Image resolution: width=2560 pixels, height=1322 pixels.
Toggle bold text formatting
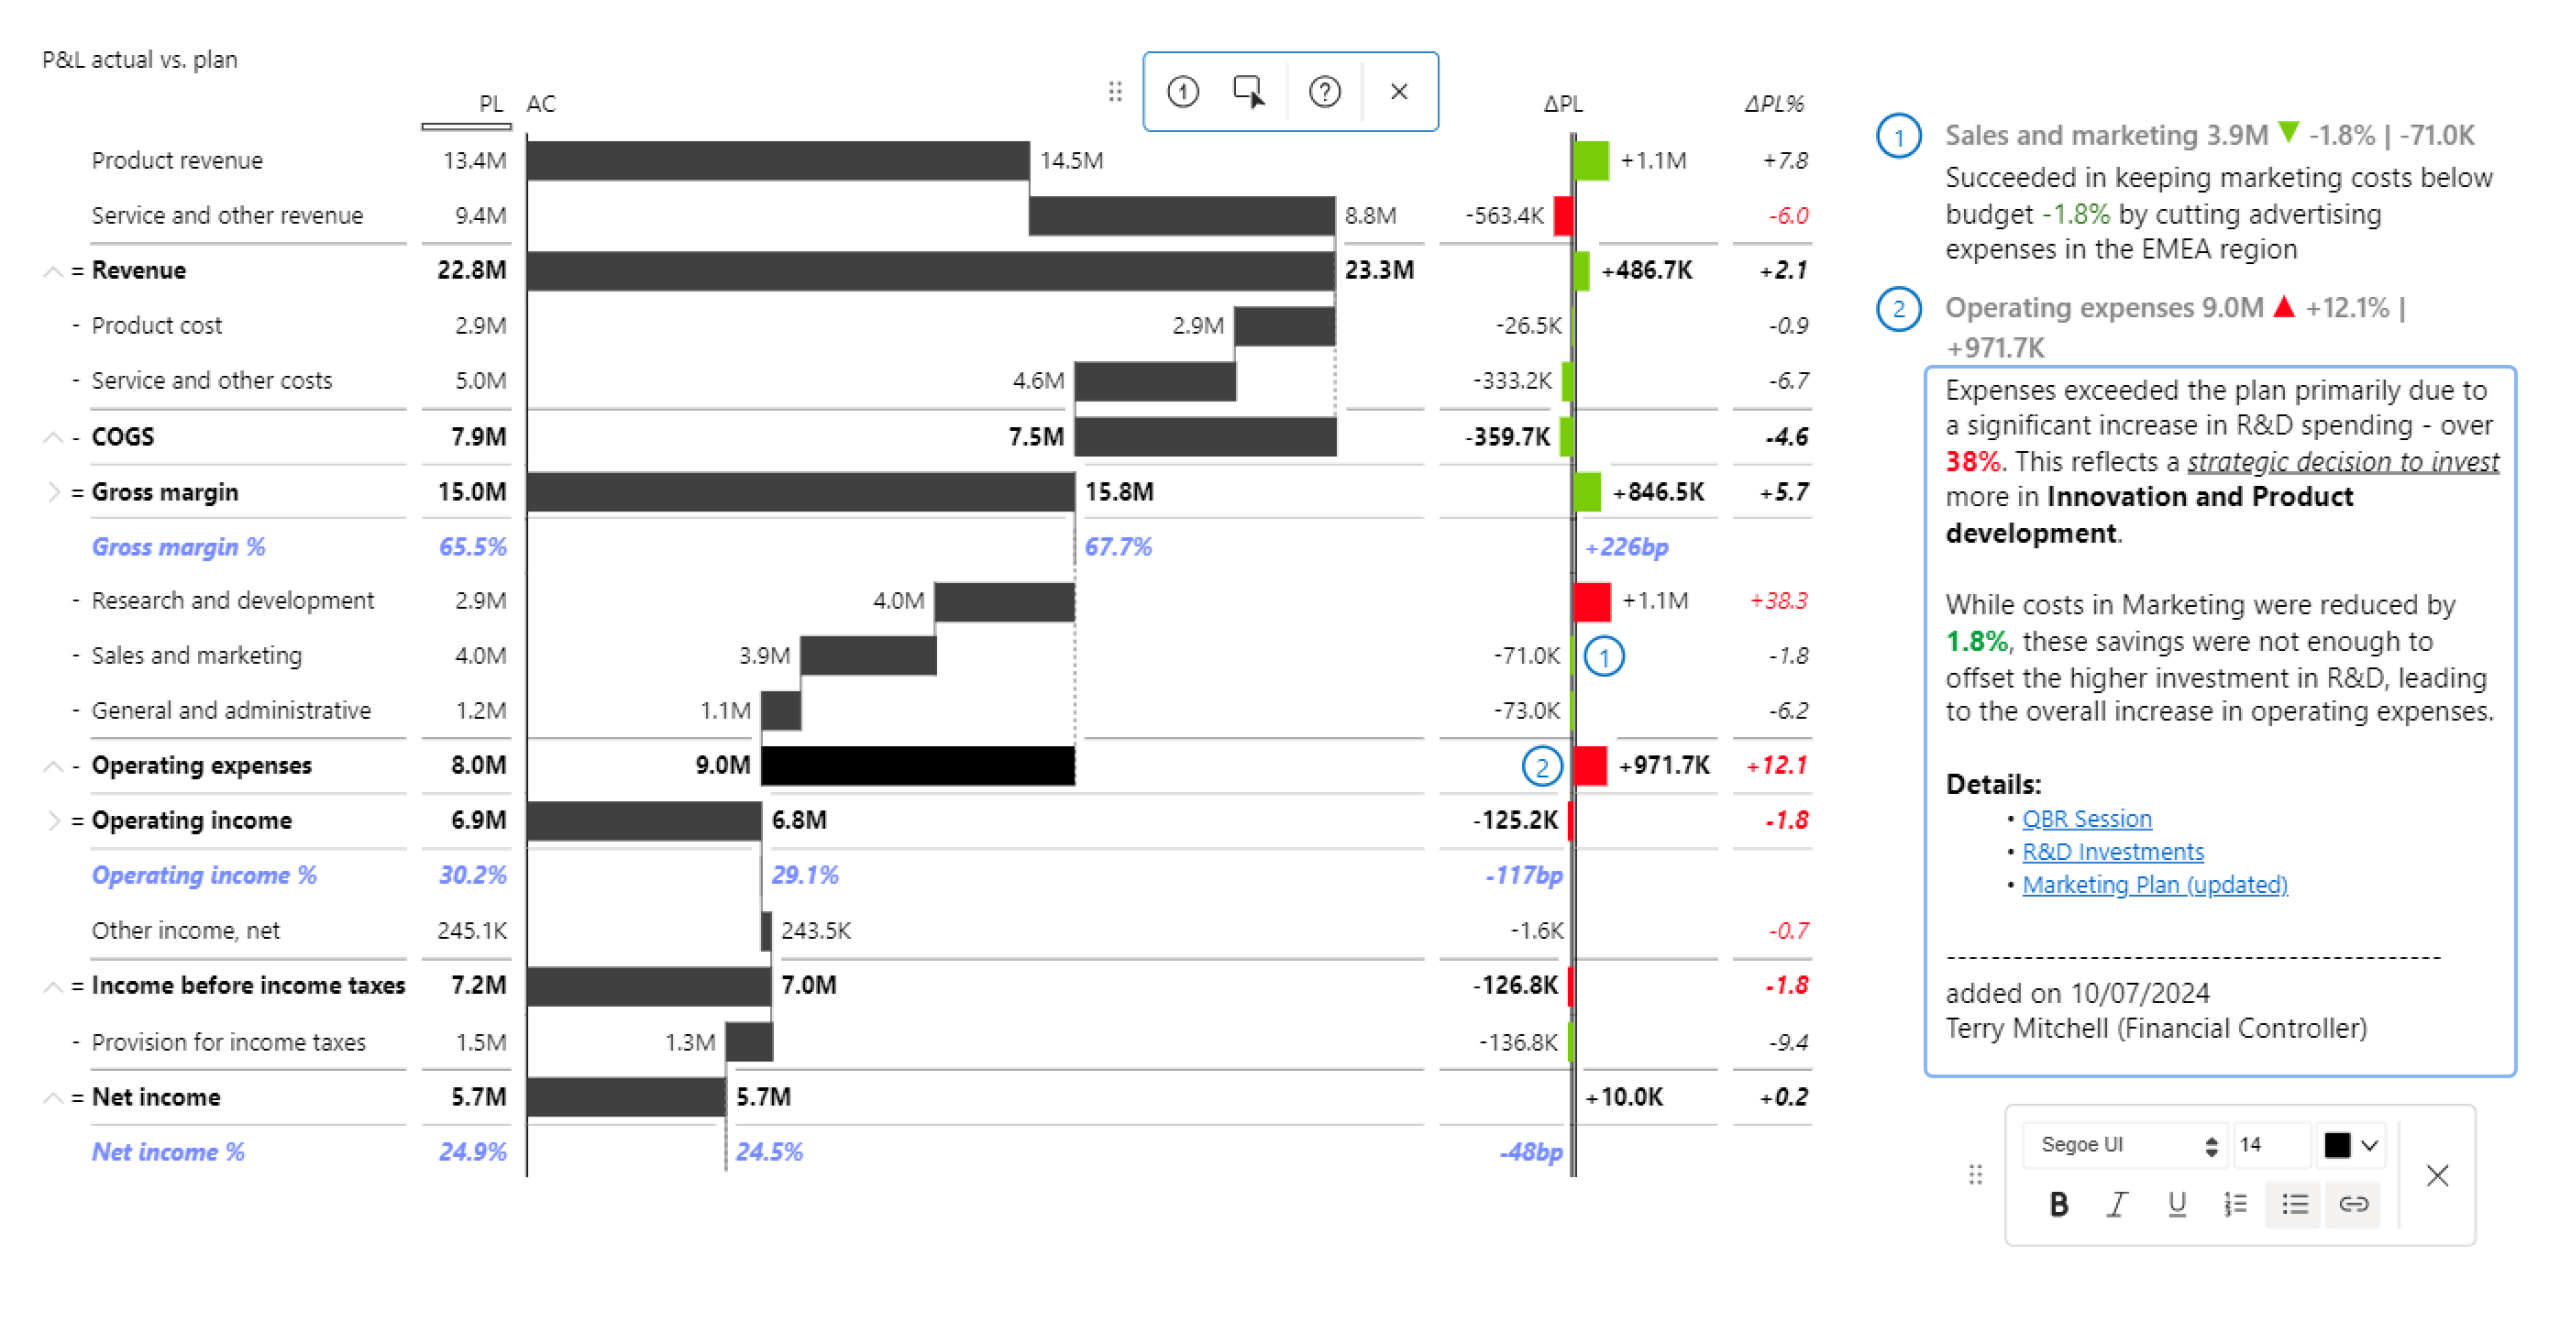(x=2057, y=1204)
